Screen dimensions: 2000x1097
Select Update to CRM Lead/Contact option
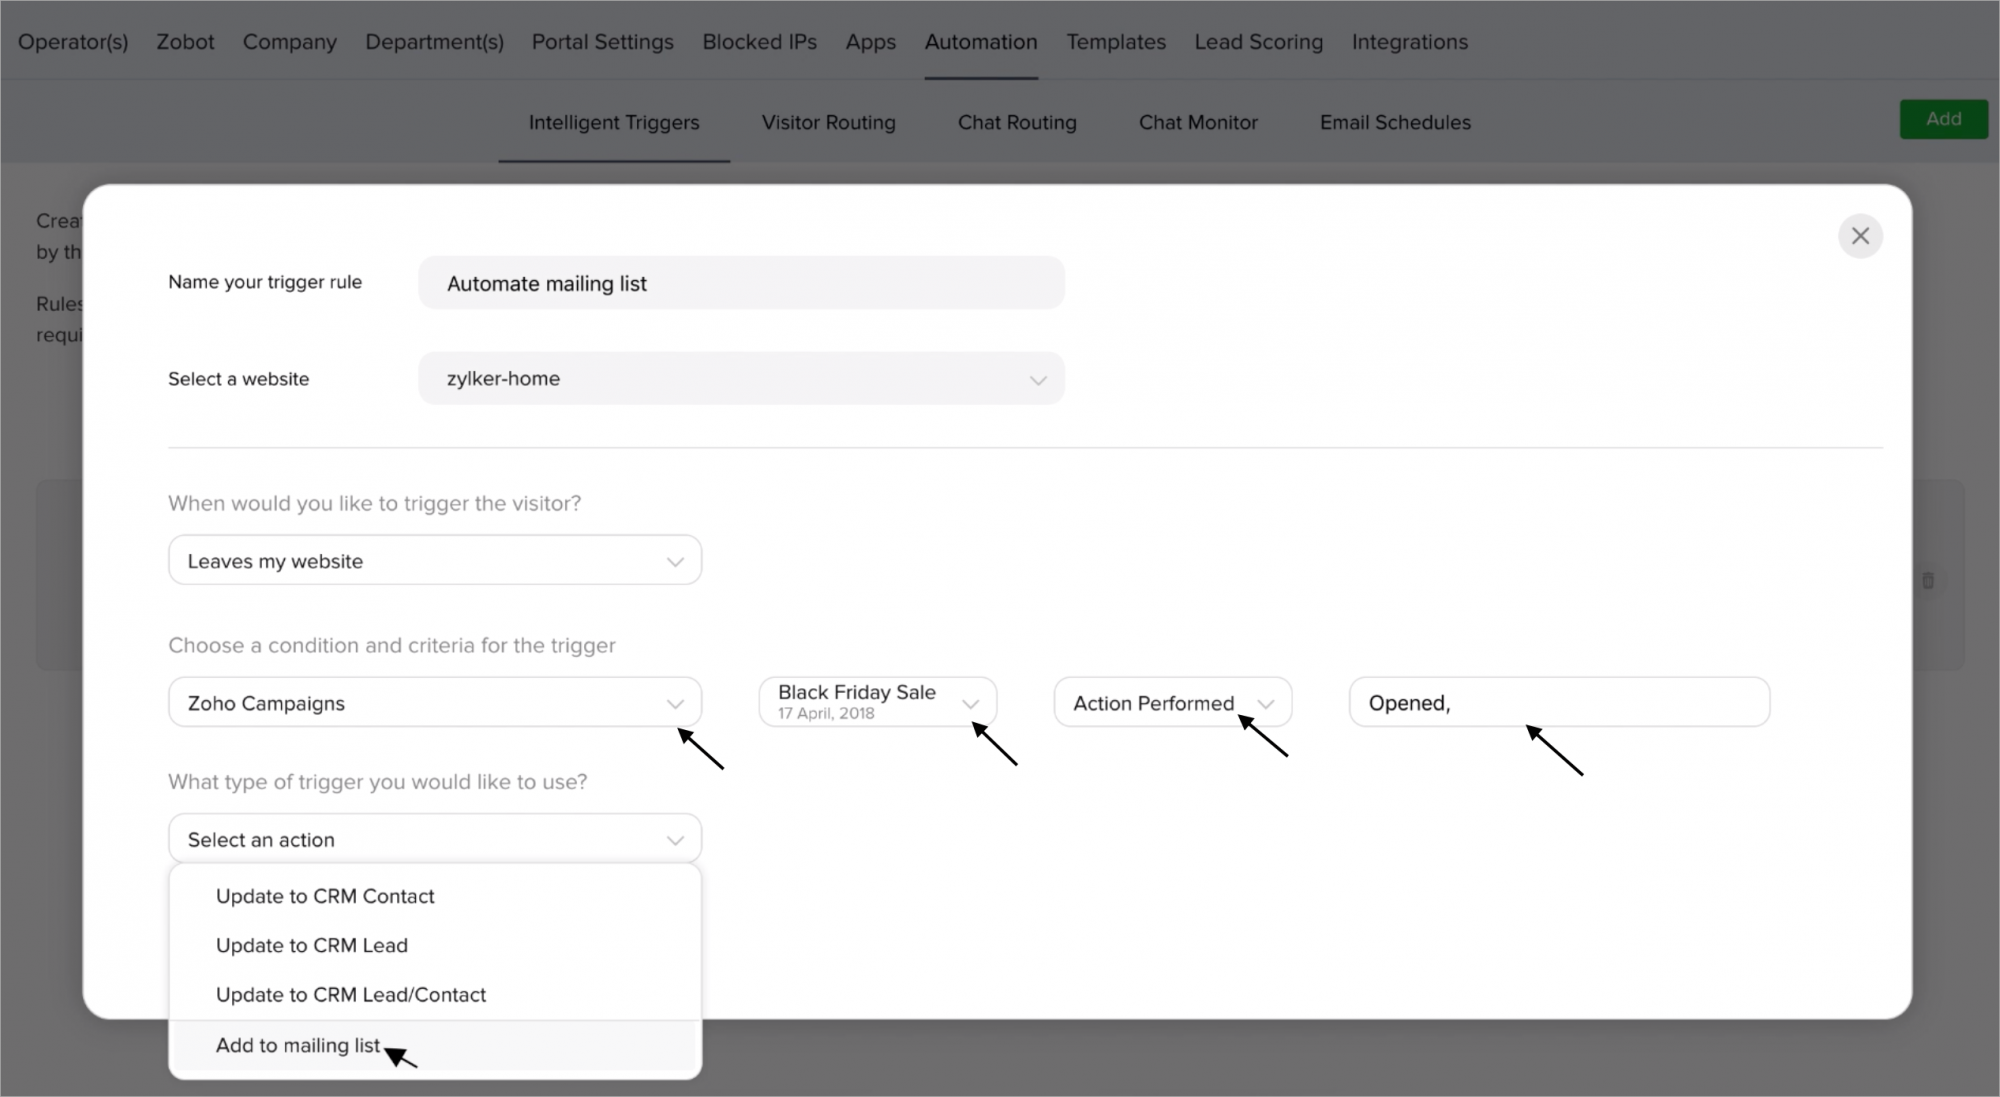[x=435, y=995]
